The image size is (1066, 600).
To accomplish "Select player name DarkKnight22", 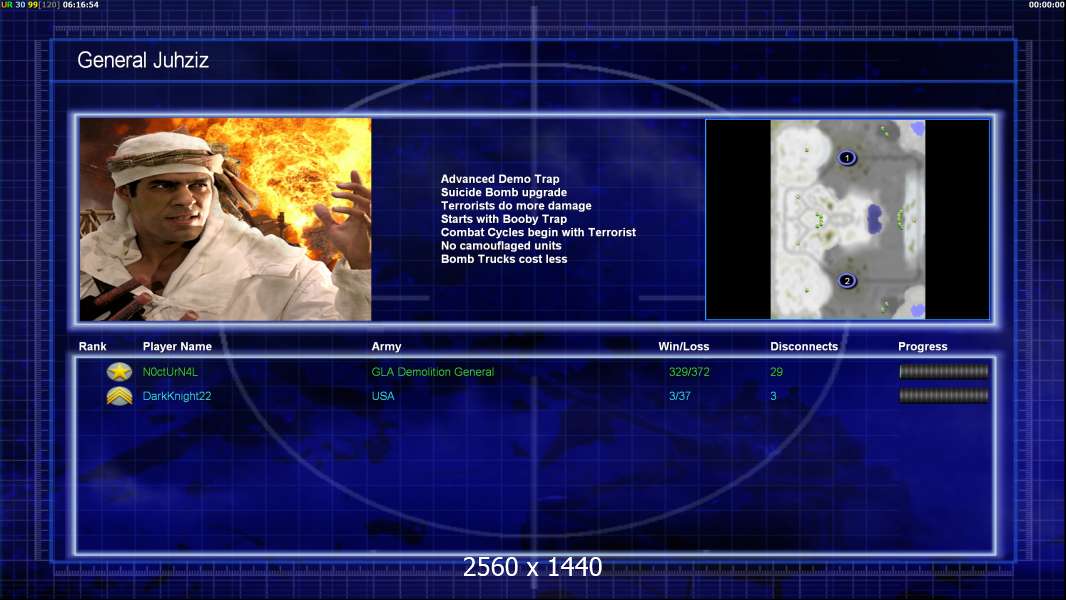I will tap(177, 396).
